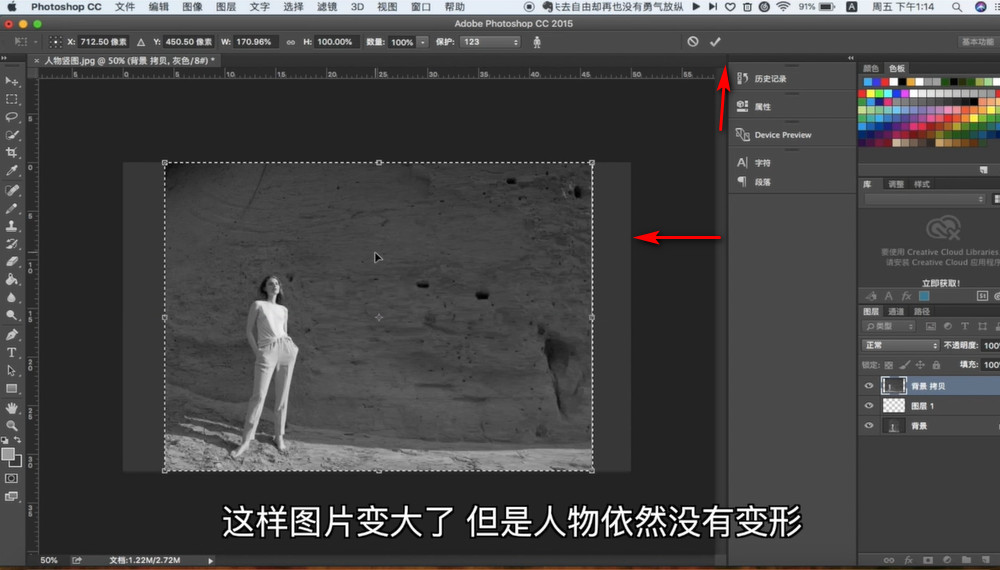Change screen mode from toolbar bottom
The width and height of the screenshot is (1000, 570).
(11, 496)
